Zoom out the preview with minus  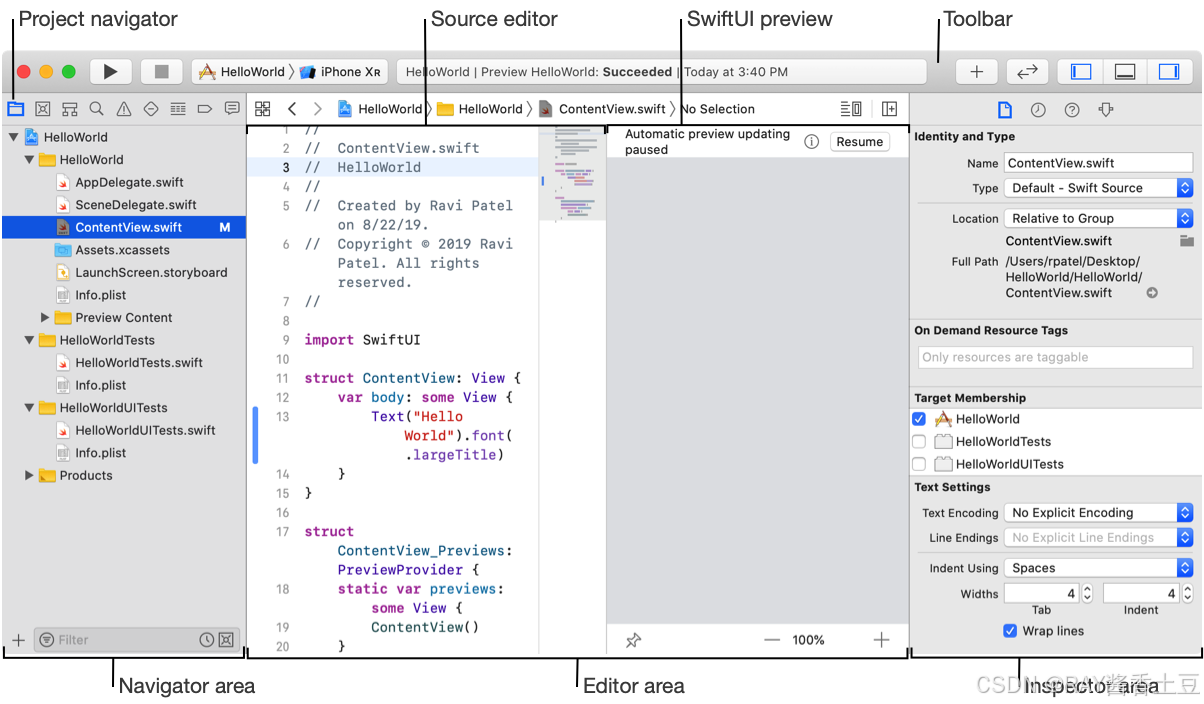772,640
